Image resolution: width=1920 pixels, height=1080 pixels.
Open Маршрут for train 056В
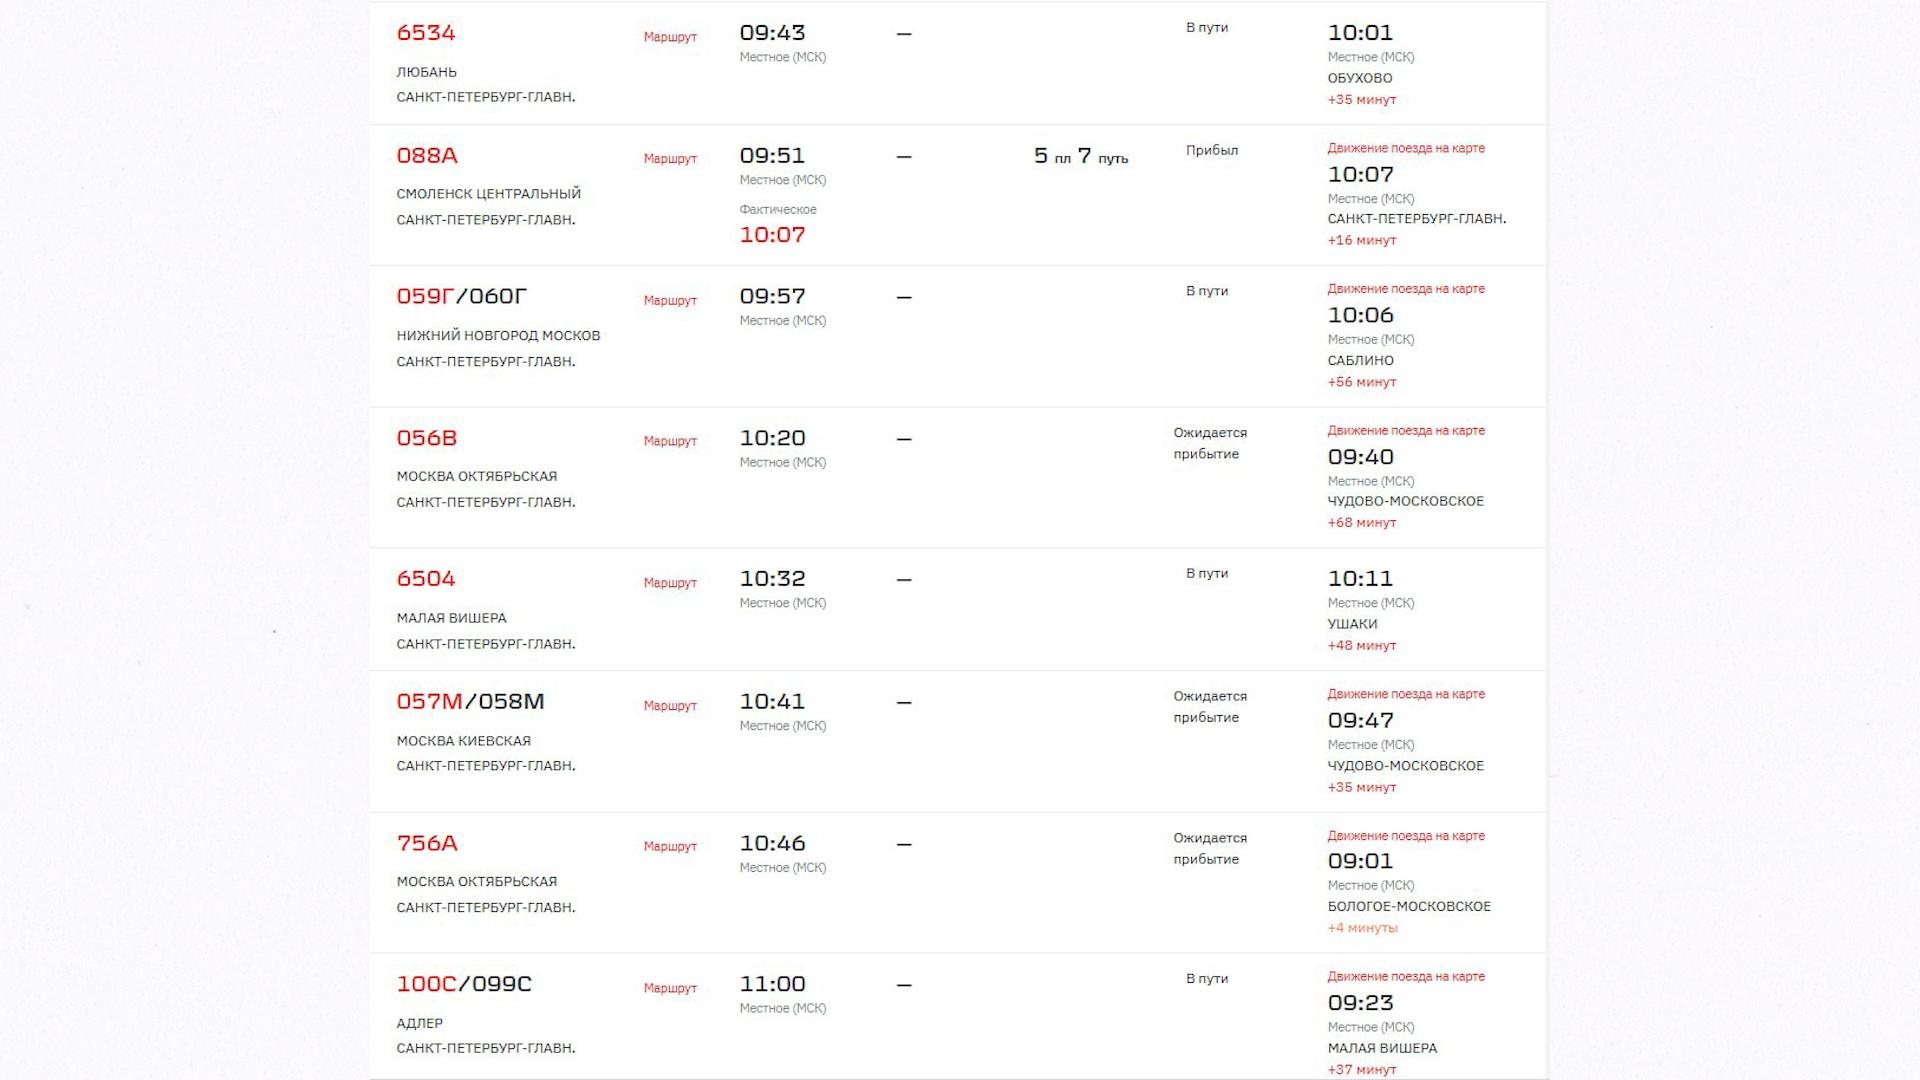670,441
